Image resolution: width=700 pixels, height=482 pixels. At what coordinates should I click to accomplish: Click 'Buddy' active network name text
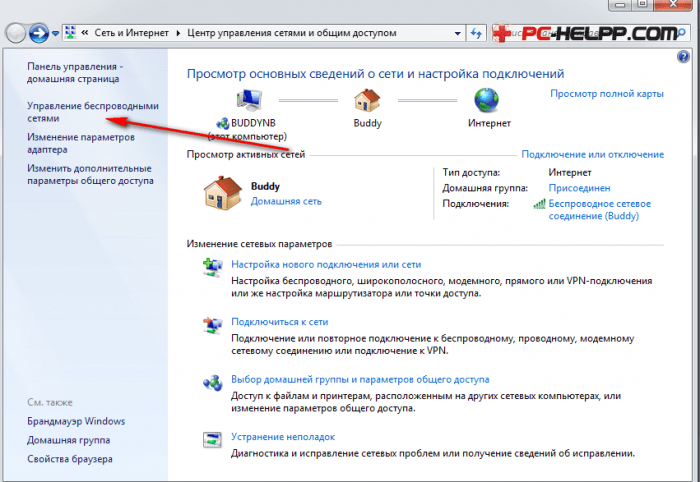(x=265, y=186)
